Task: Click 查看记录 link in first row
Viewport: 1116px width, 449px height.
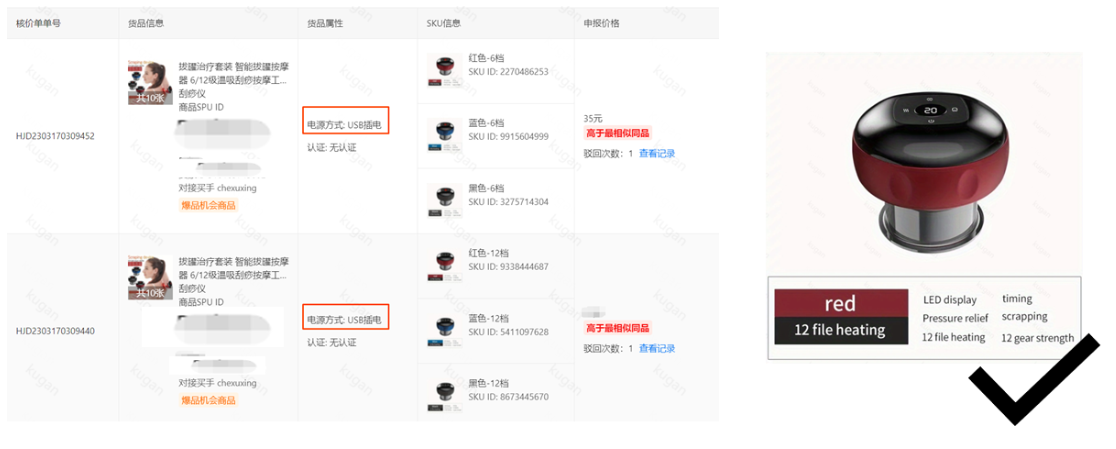Action: click(657, 153)
